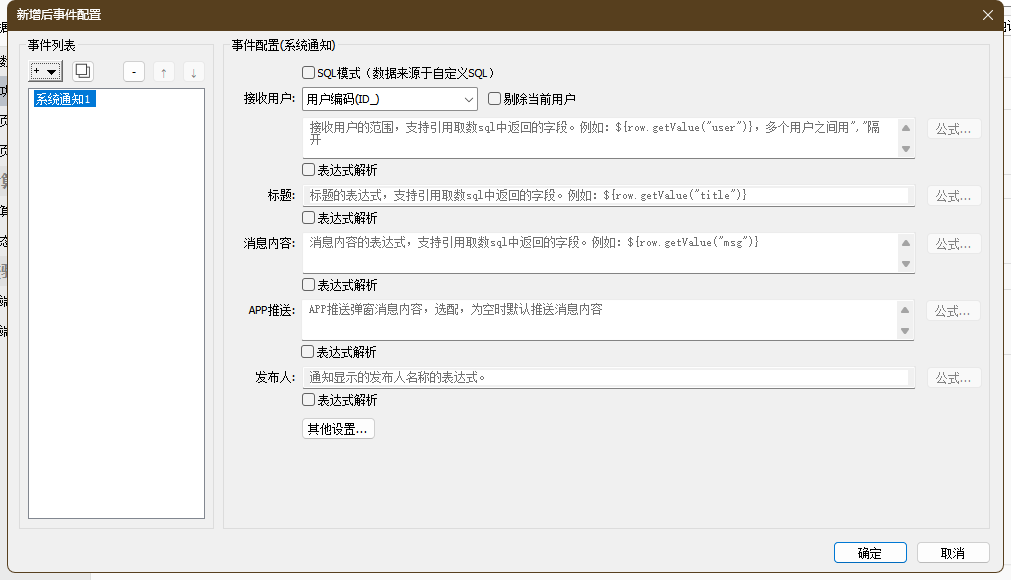Move the event up with arrow
Screen dimensions: 1011x580
click(x=164, y=72)
